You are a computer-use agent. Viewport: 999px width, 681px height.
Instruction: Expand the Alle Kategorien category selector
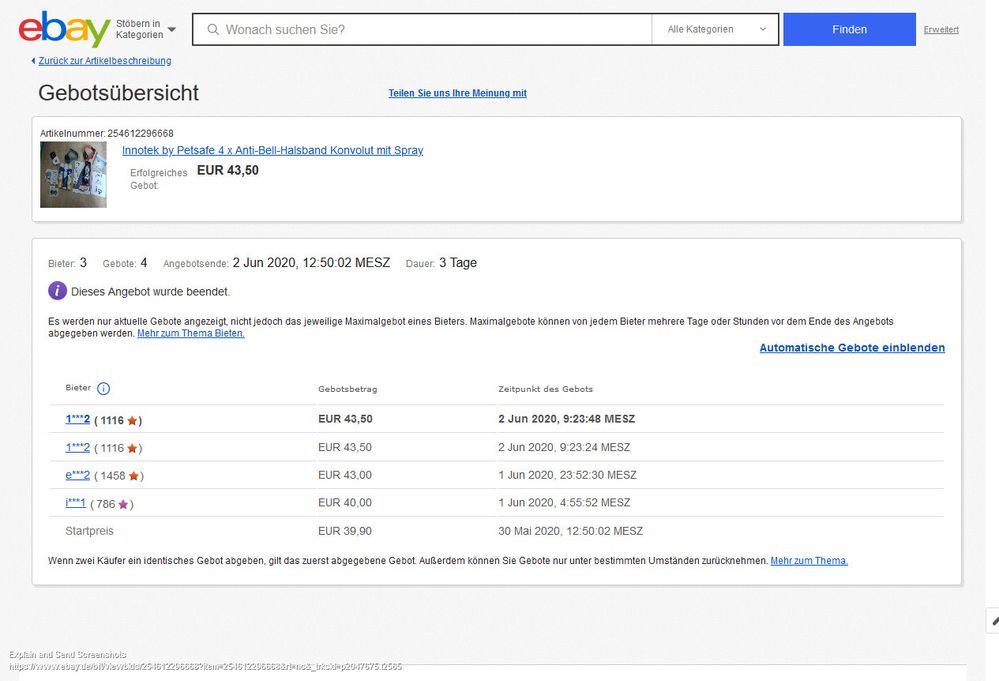coord(714,30)
